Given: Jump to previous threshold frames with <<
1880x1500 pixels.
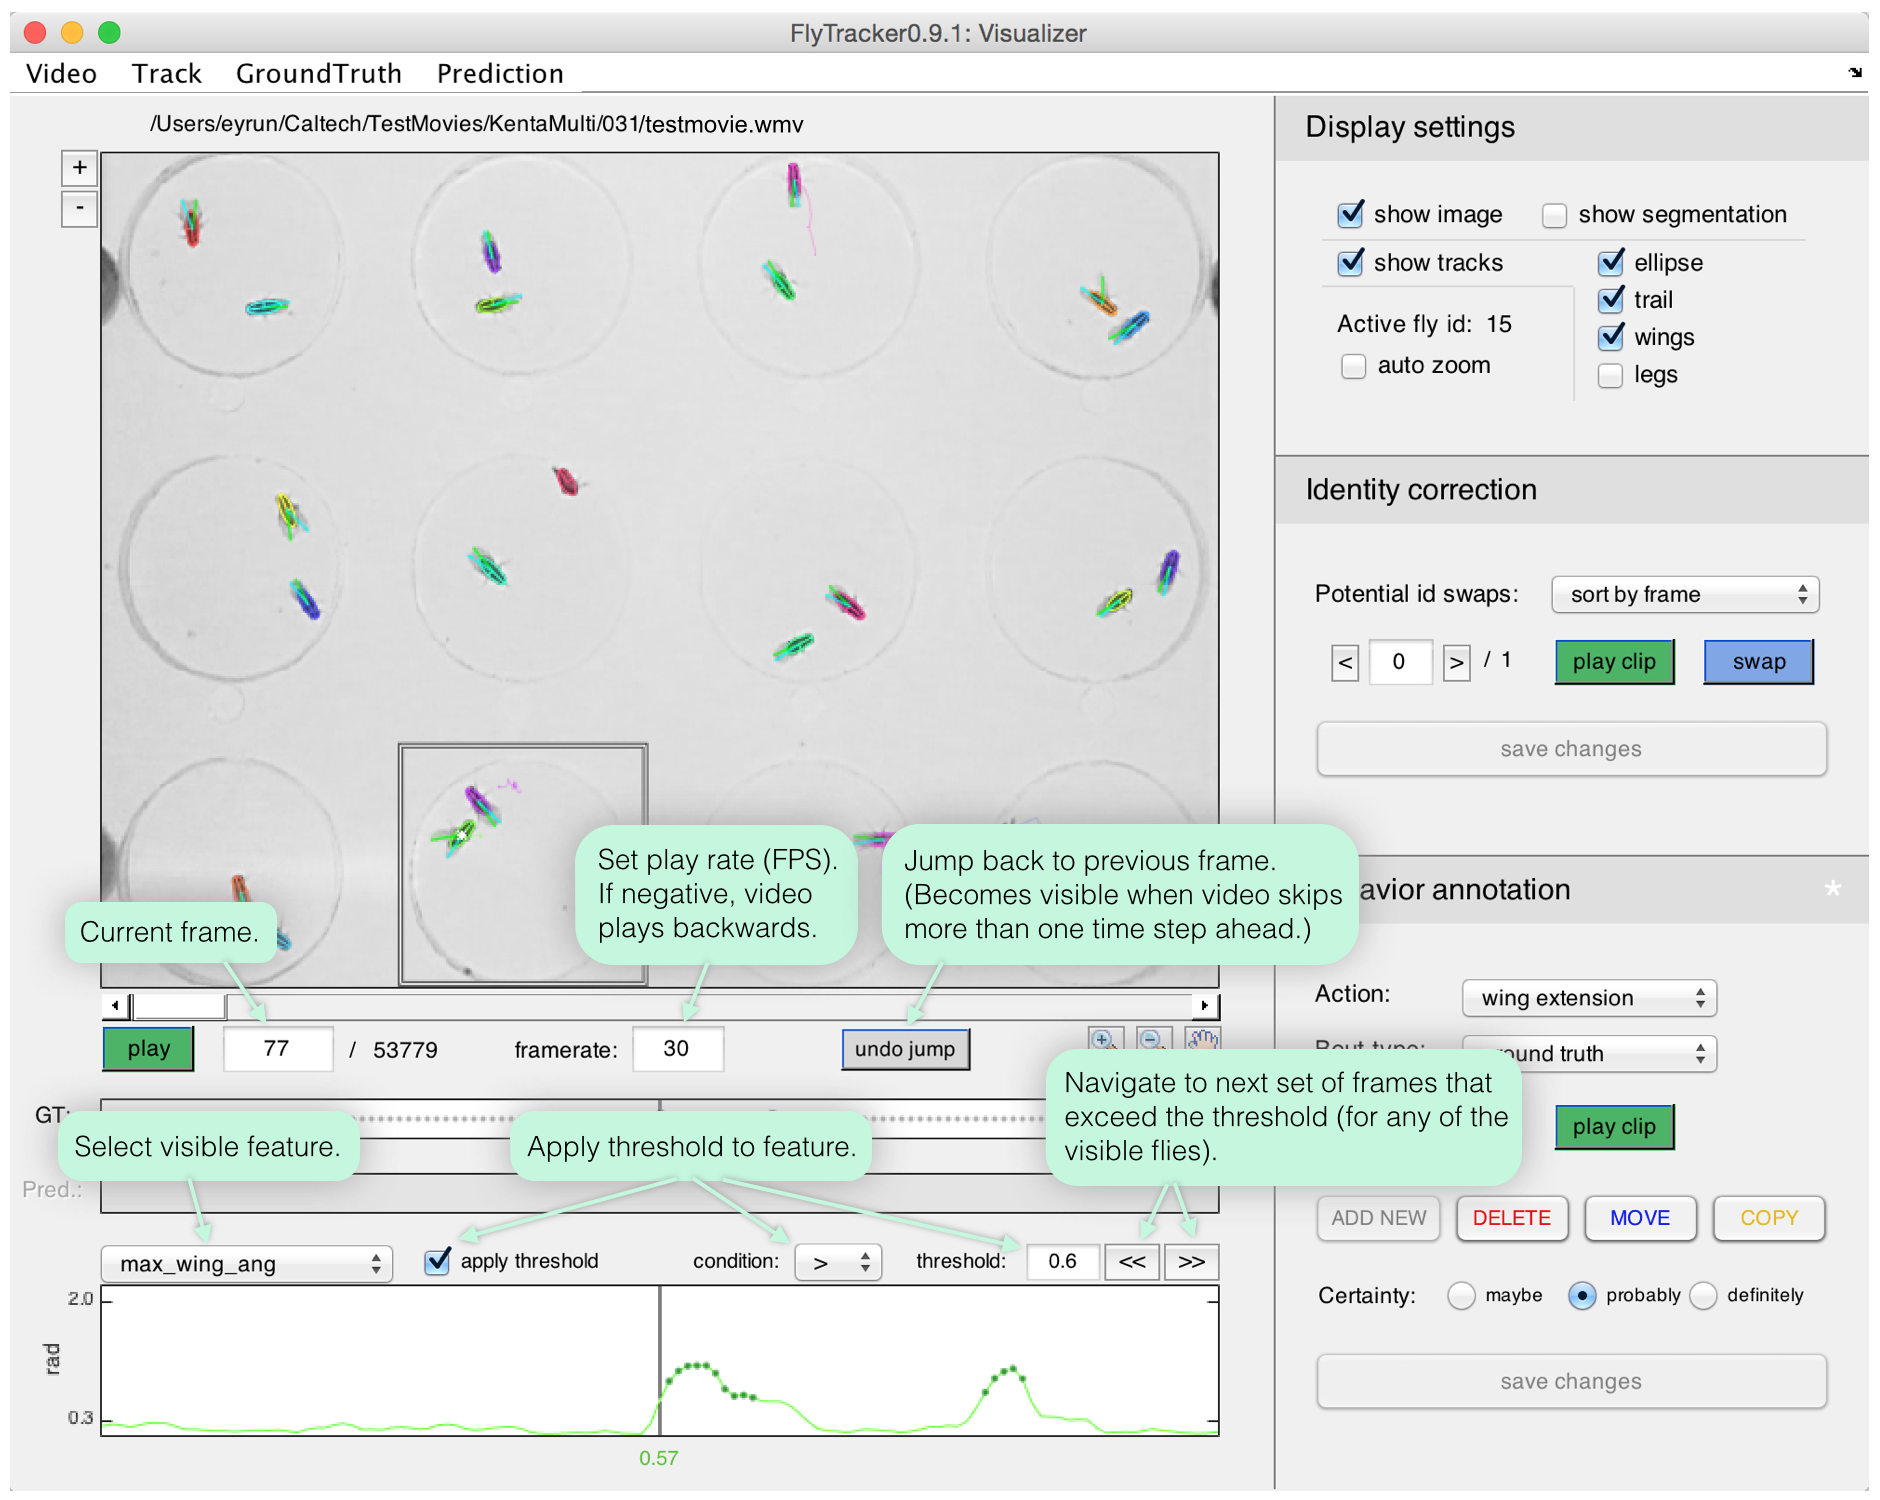Looking at the screenshot, I should (x=1132, y=1262).
